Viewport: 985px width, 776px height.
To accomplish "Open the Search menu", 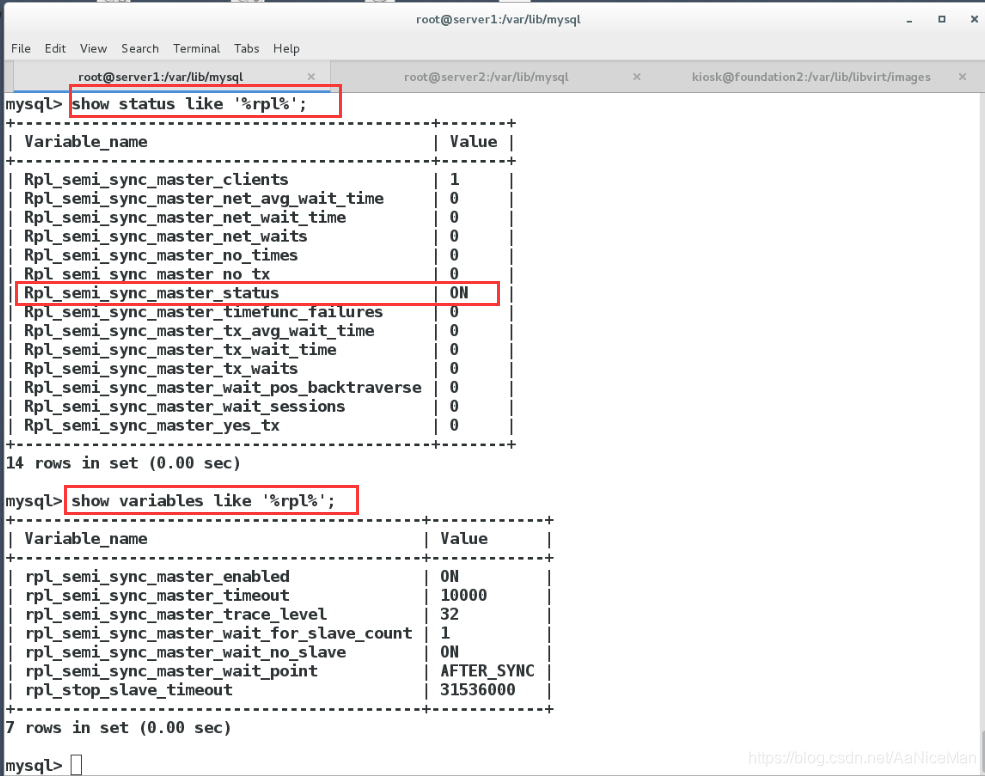I will coord(139,48).
